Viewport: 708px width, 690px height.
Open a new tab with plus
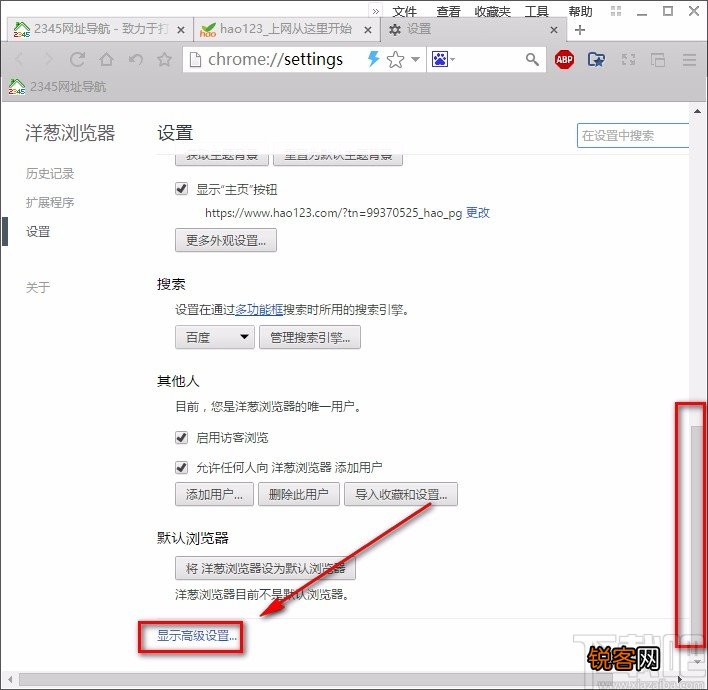[580, 30]
